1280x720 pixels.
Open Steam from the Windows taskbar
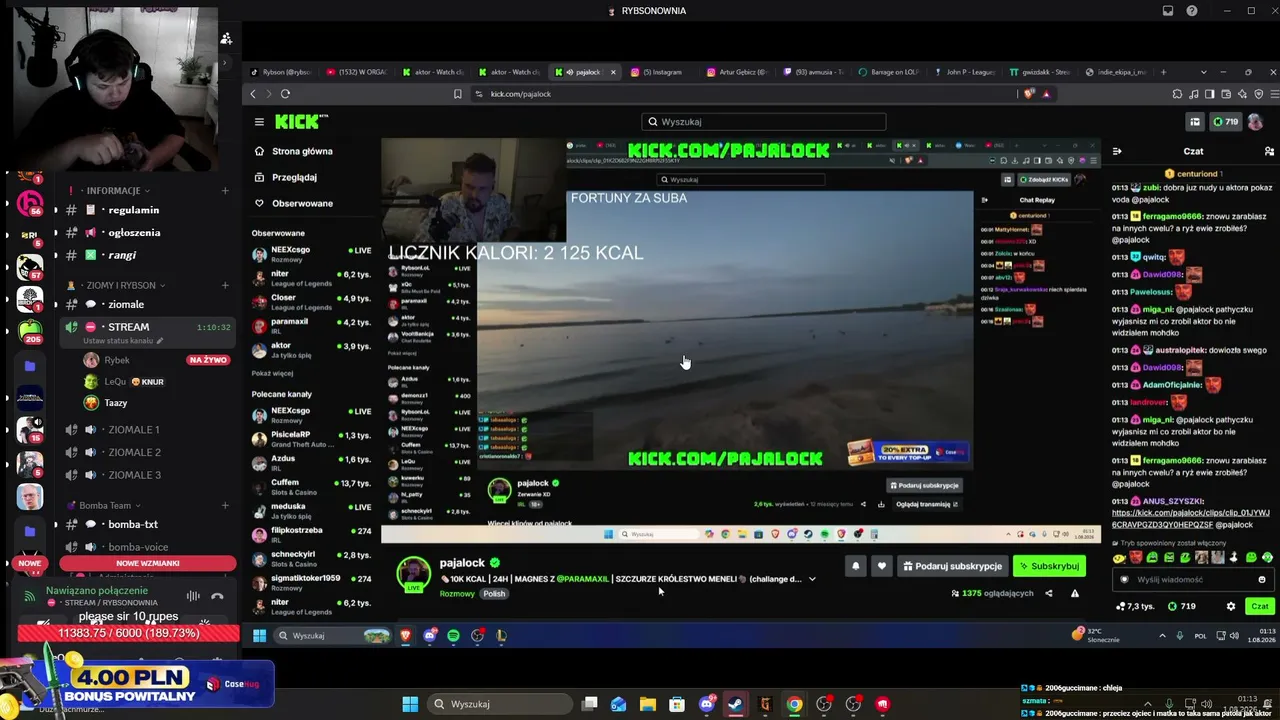tap(736, 704)
